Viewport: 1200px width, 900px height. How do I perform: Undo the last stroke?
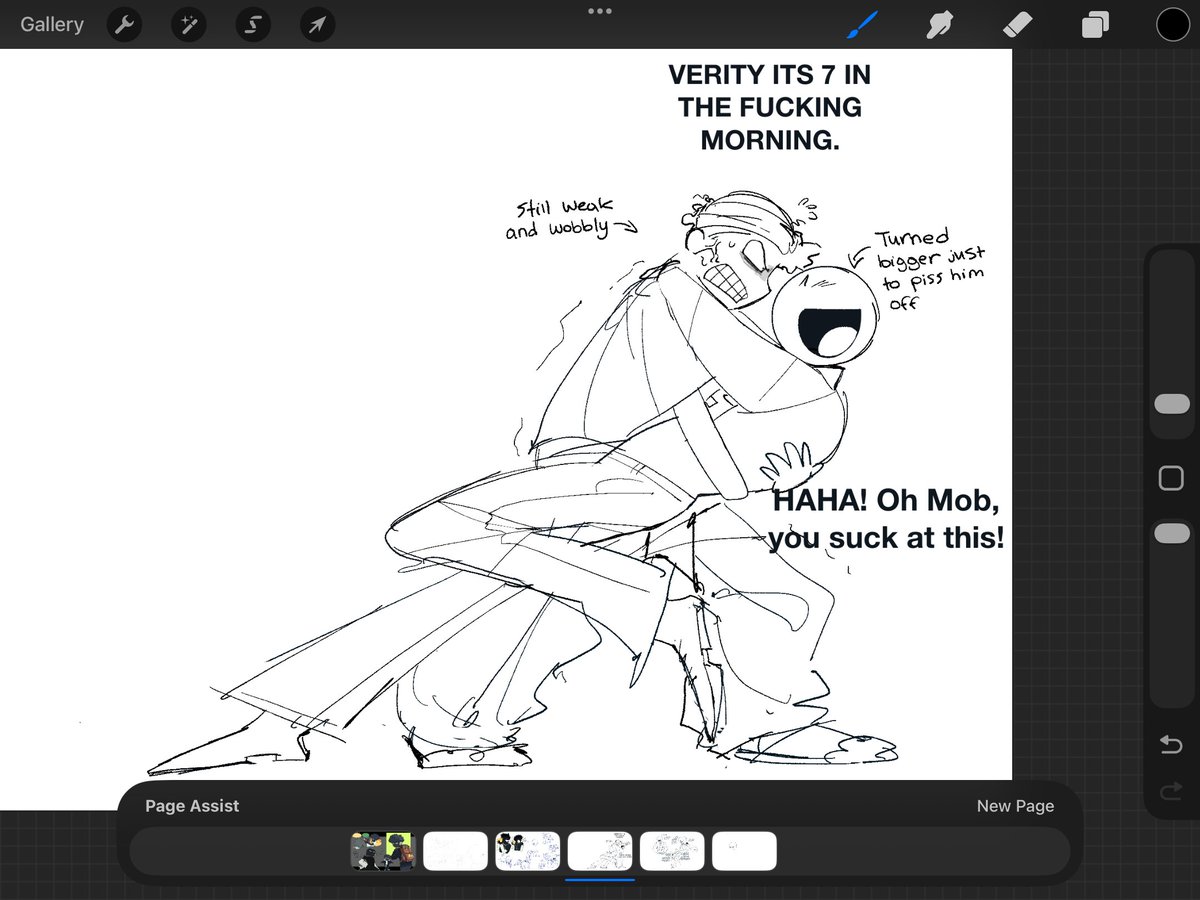[x=1171, y=745]
